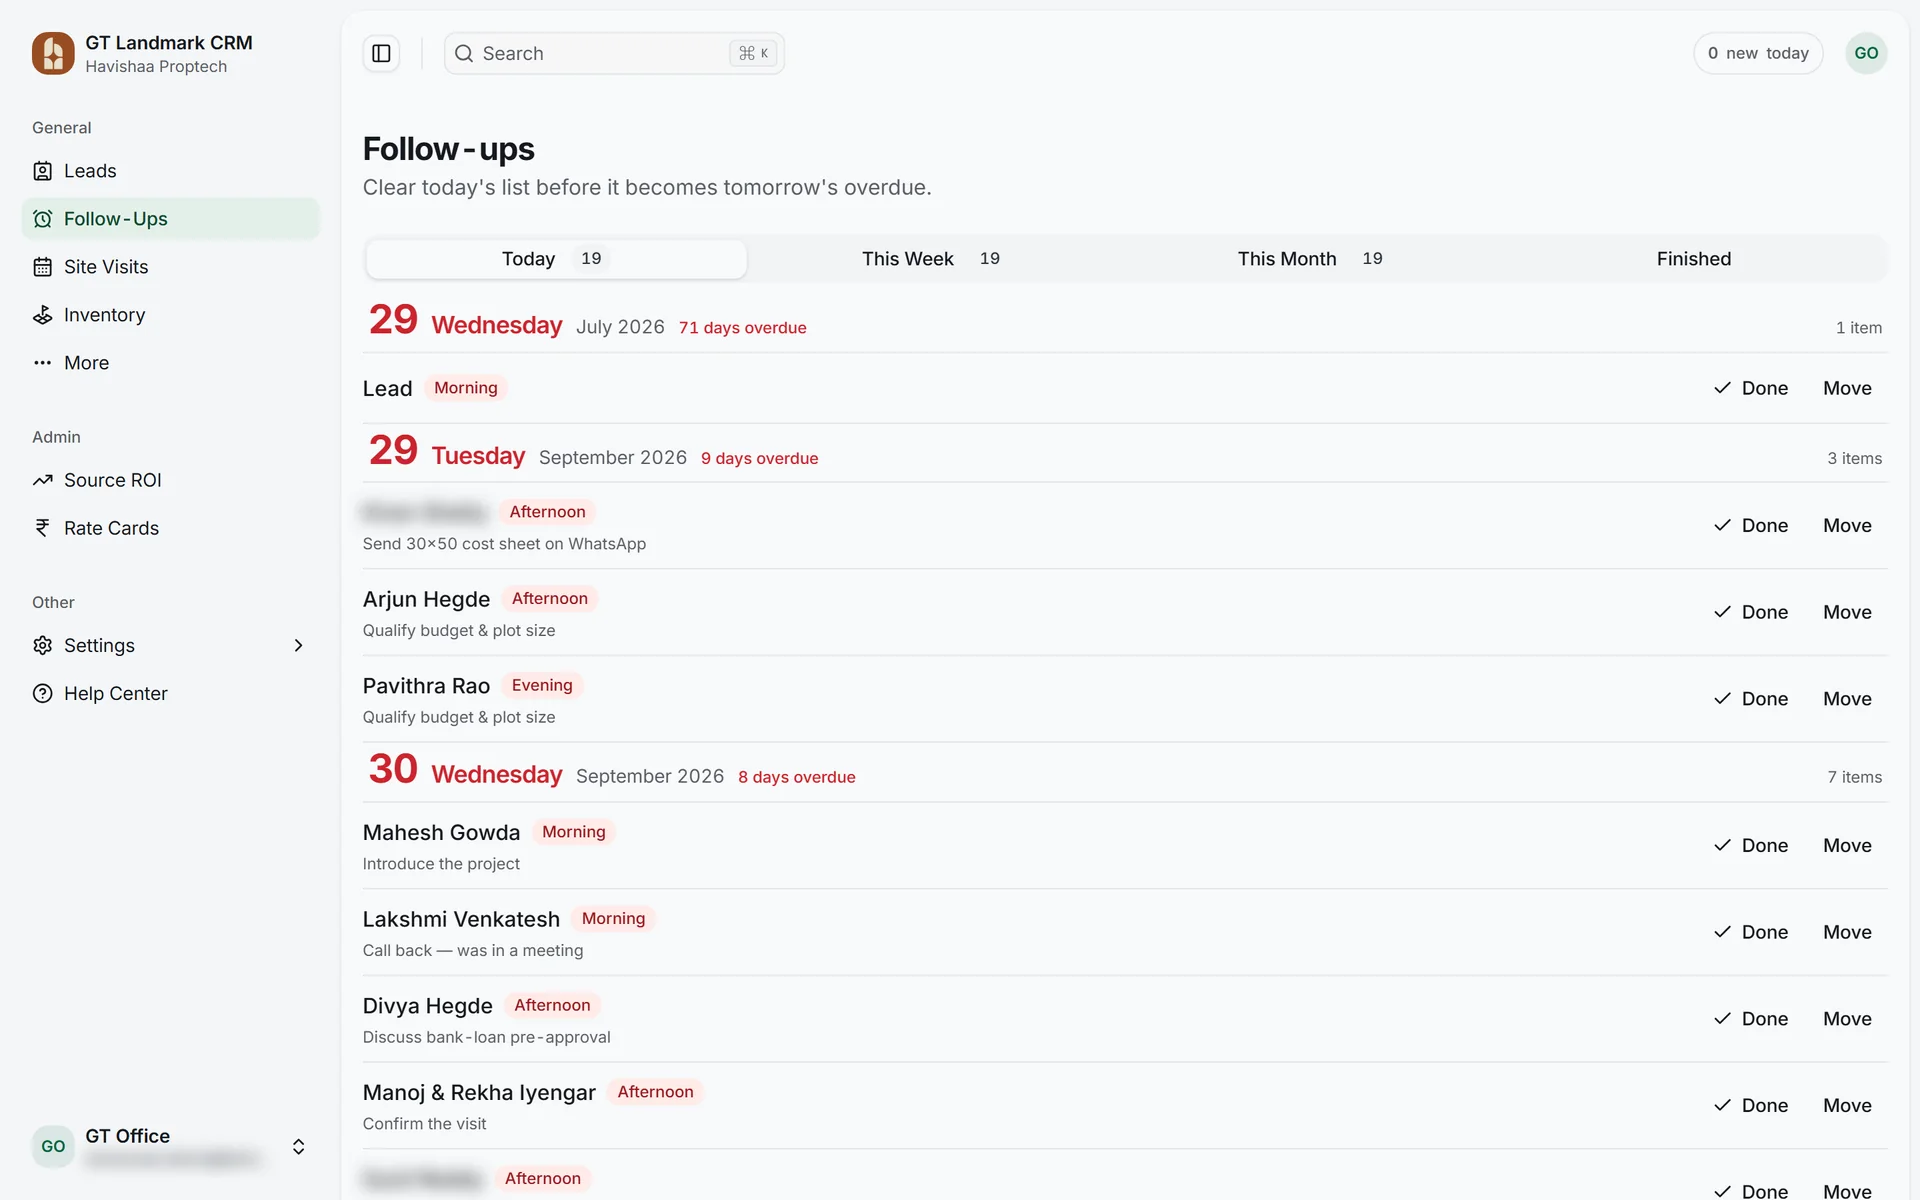Click the search magnifier icon
Screen dimensions: 1920x1200
pos(464,54)
